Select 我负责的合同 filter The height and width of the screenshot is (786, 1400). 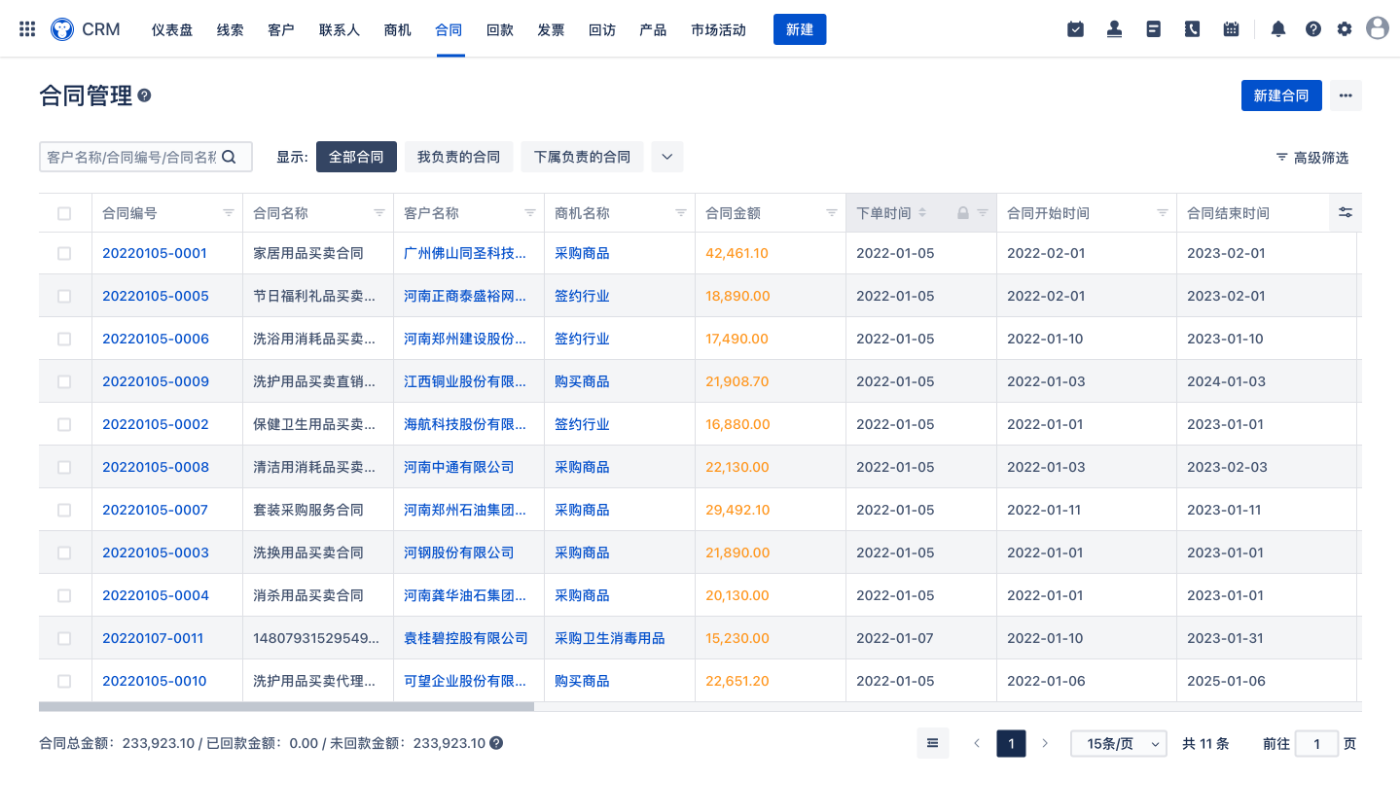(x=458, y=157)
